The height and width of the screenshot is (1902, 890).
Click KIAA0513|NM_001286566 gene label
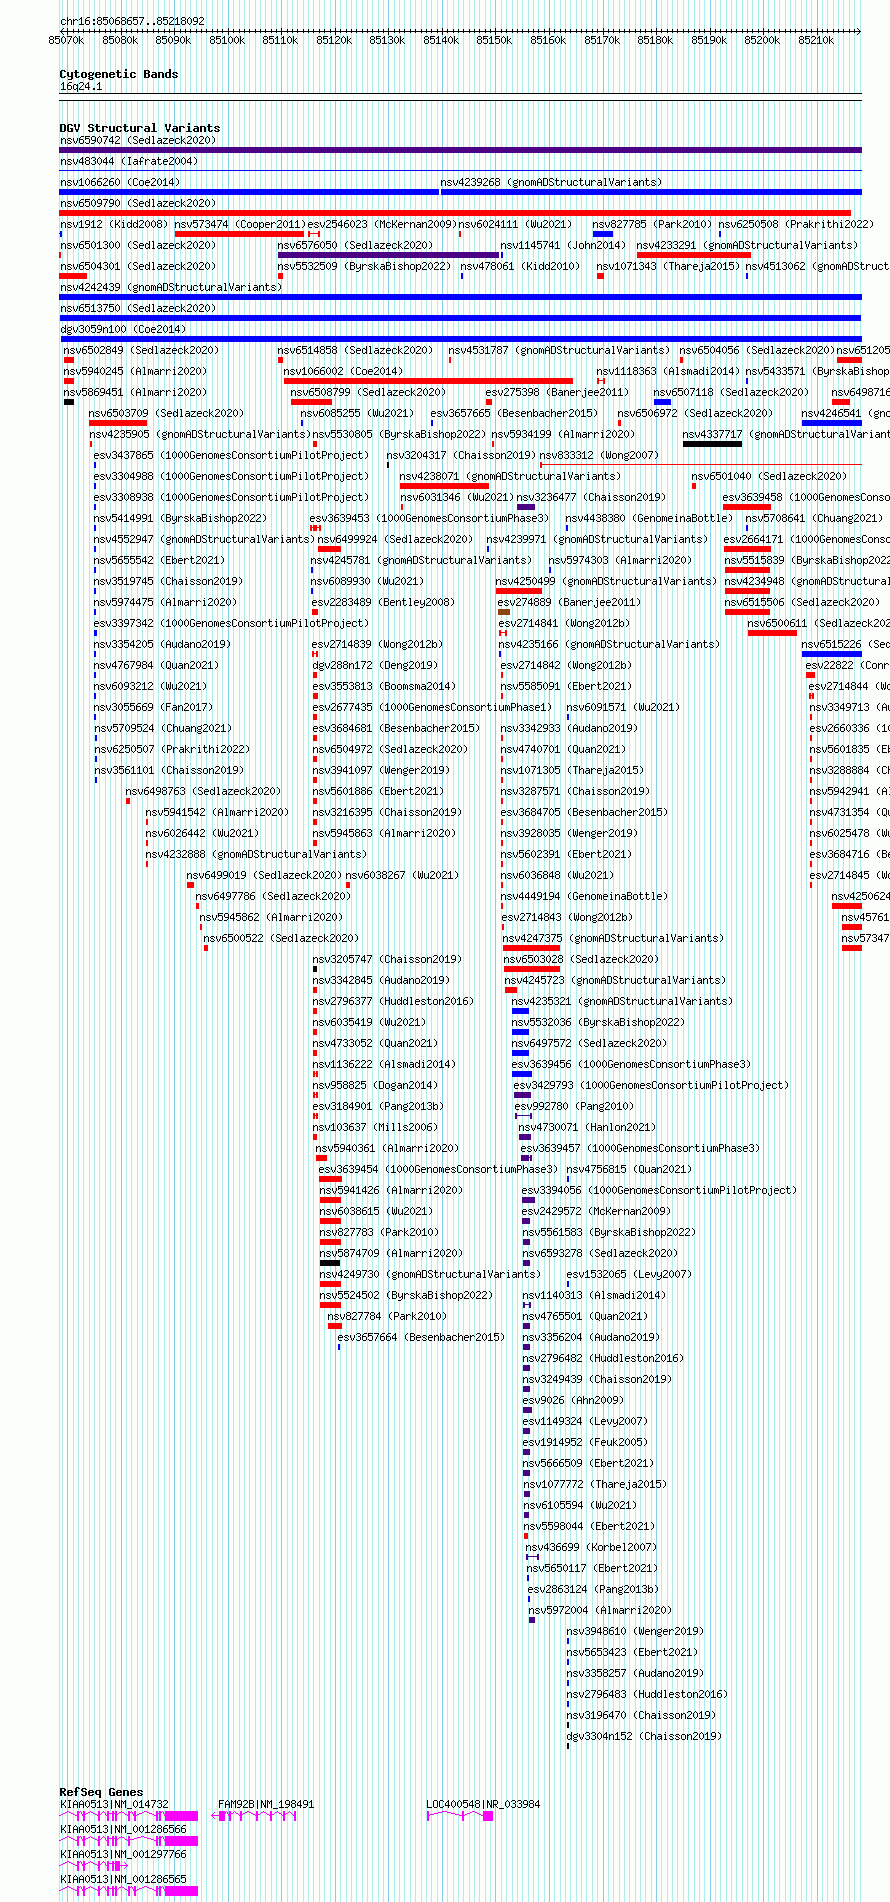123,1830
